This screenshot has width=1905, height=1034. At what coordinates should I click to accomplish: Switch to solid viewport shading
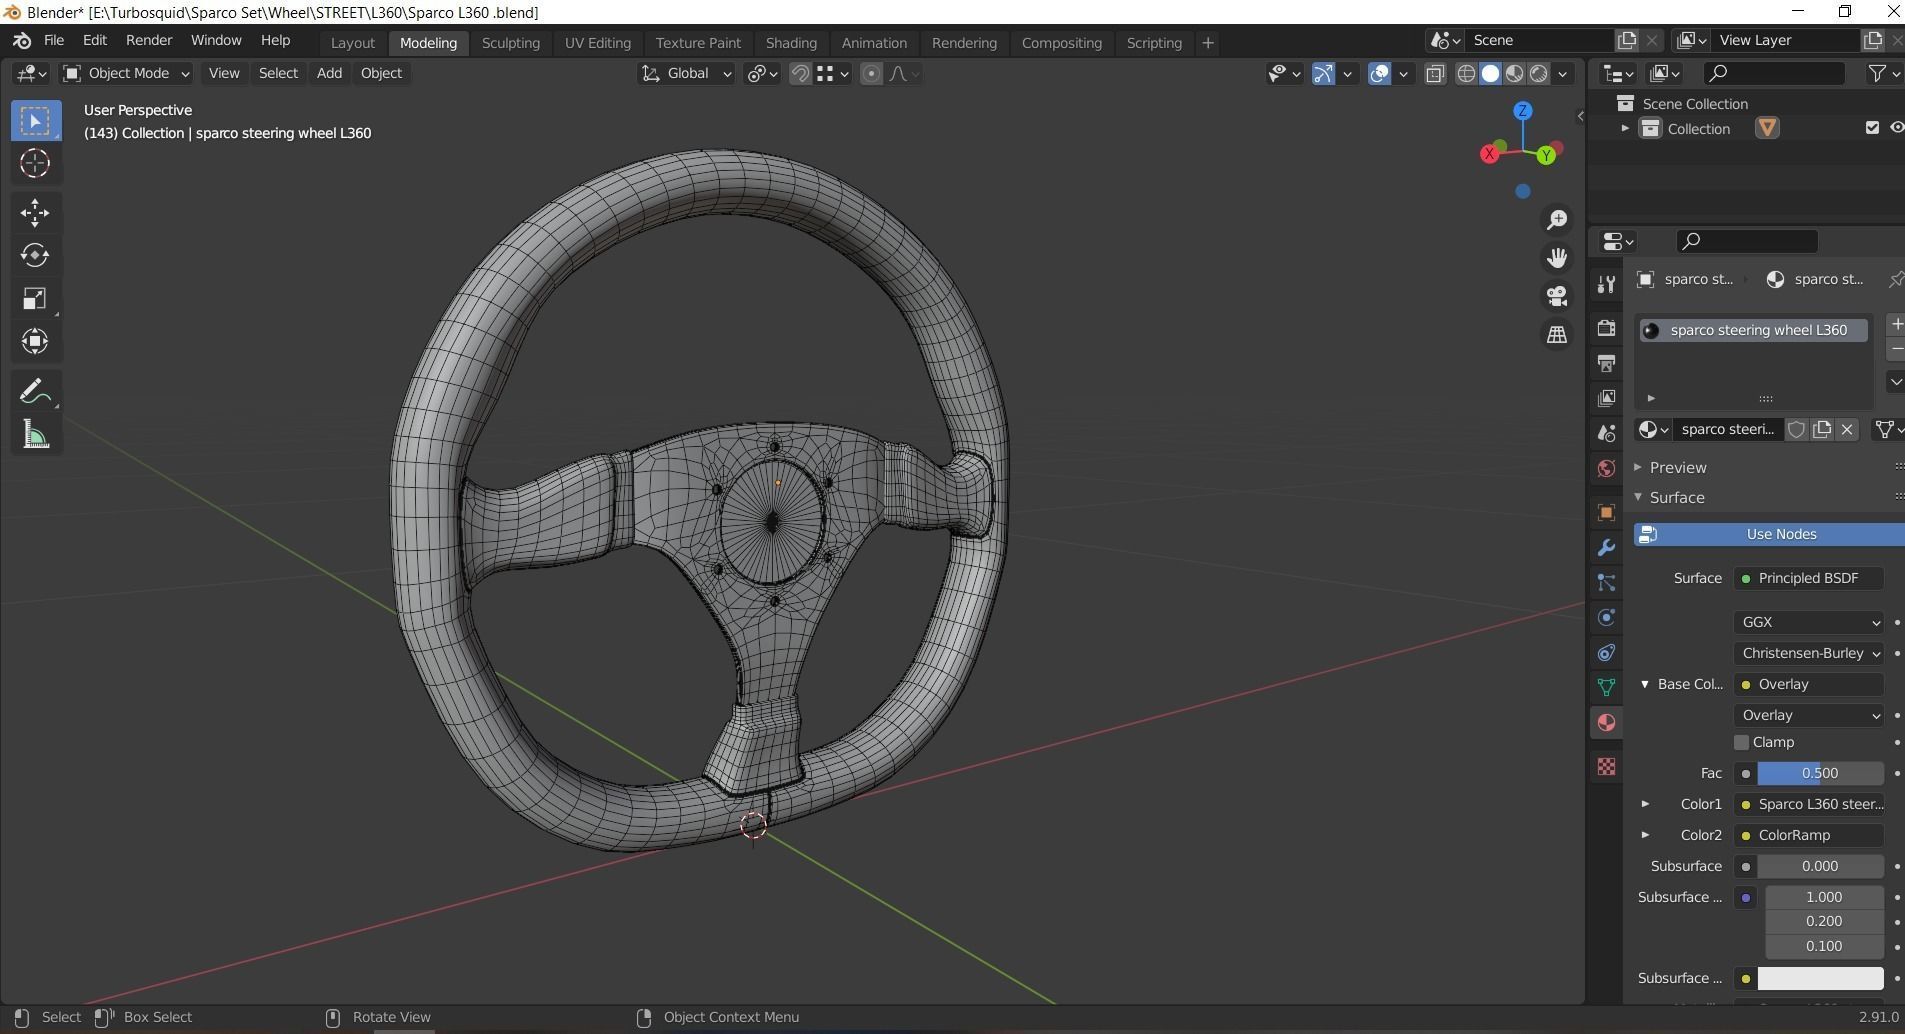point(1490,73)
